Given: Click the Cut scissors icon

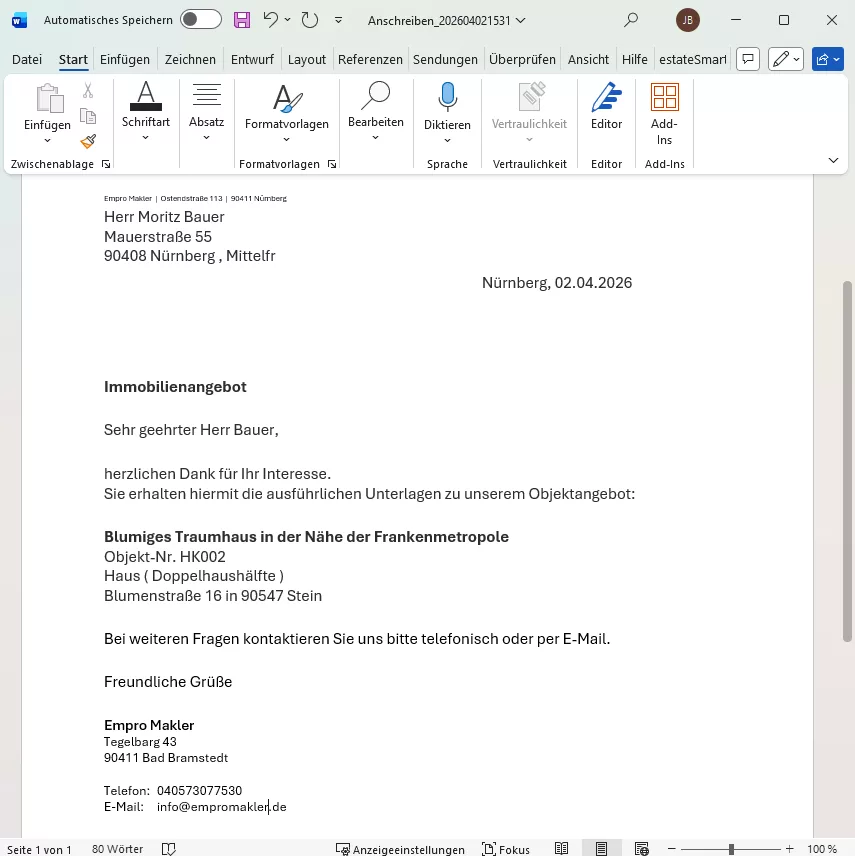Looking at the screenshot, I should point(88,92).
